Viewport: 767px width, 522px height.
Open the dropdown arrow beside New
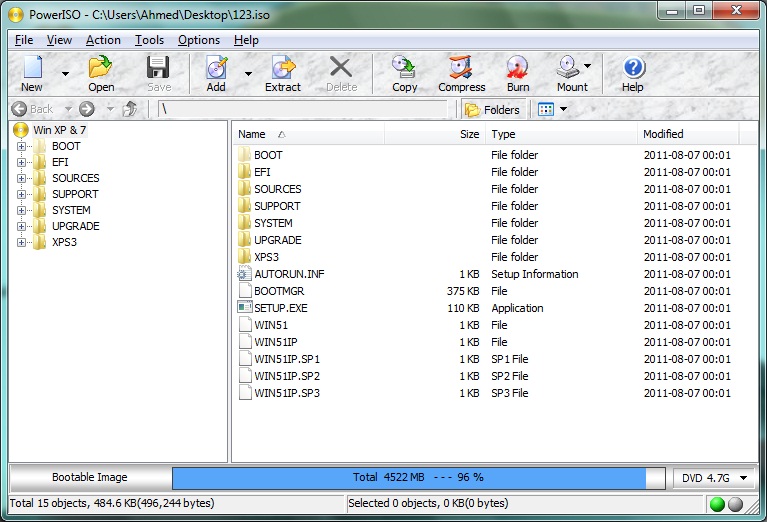[x=65, y=74]
